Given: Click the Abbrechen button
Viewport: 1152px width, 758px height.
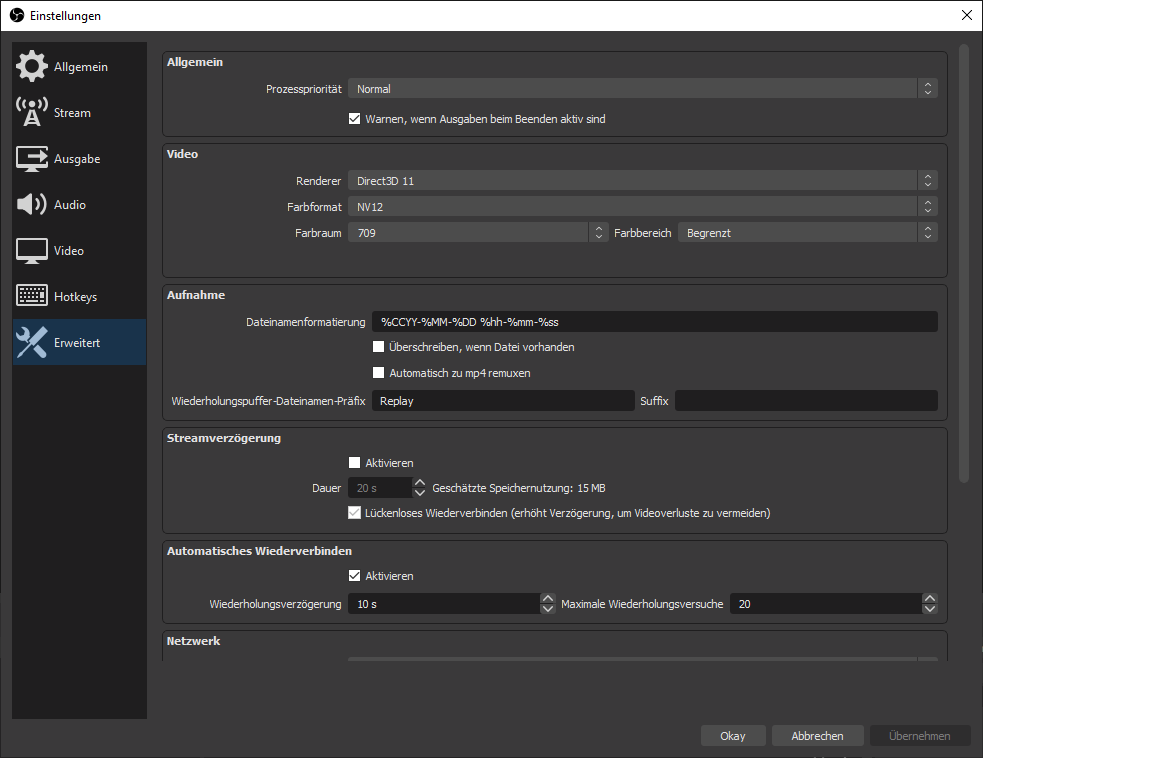Looking at the screenshot, I should tap(817, 735).
